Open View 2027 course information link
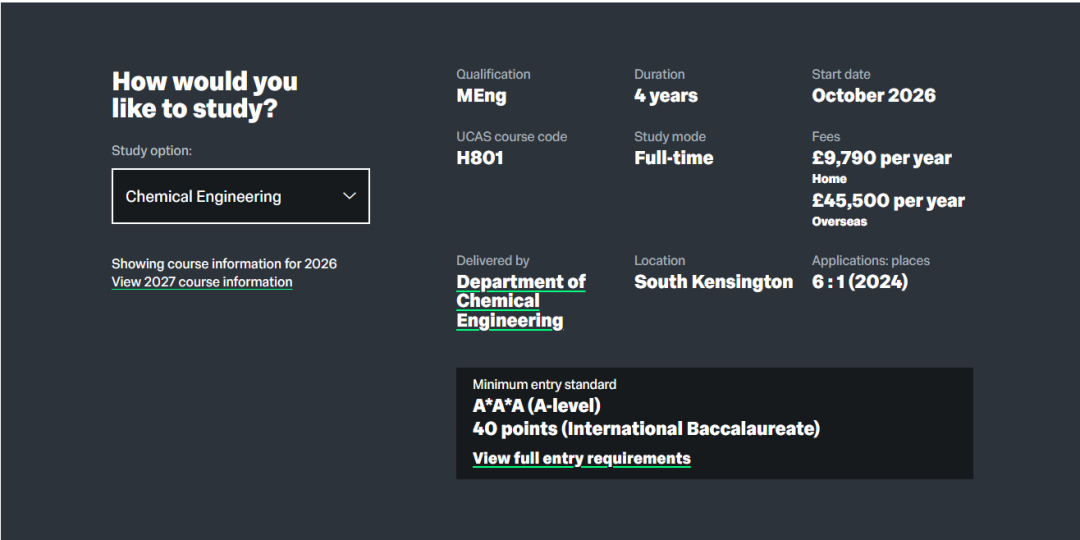The image size is (1080, 540). pyautogui.click(x=202, y=282)
